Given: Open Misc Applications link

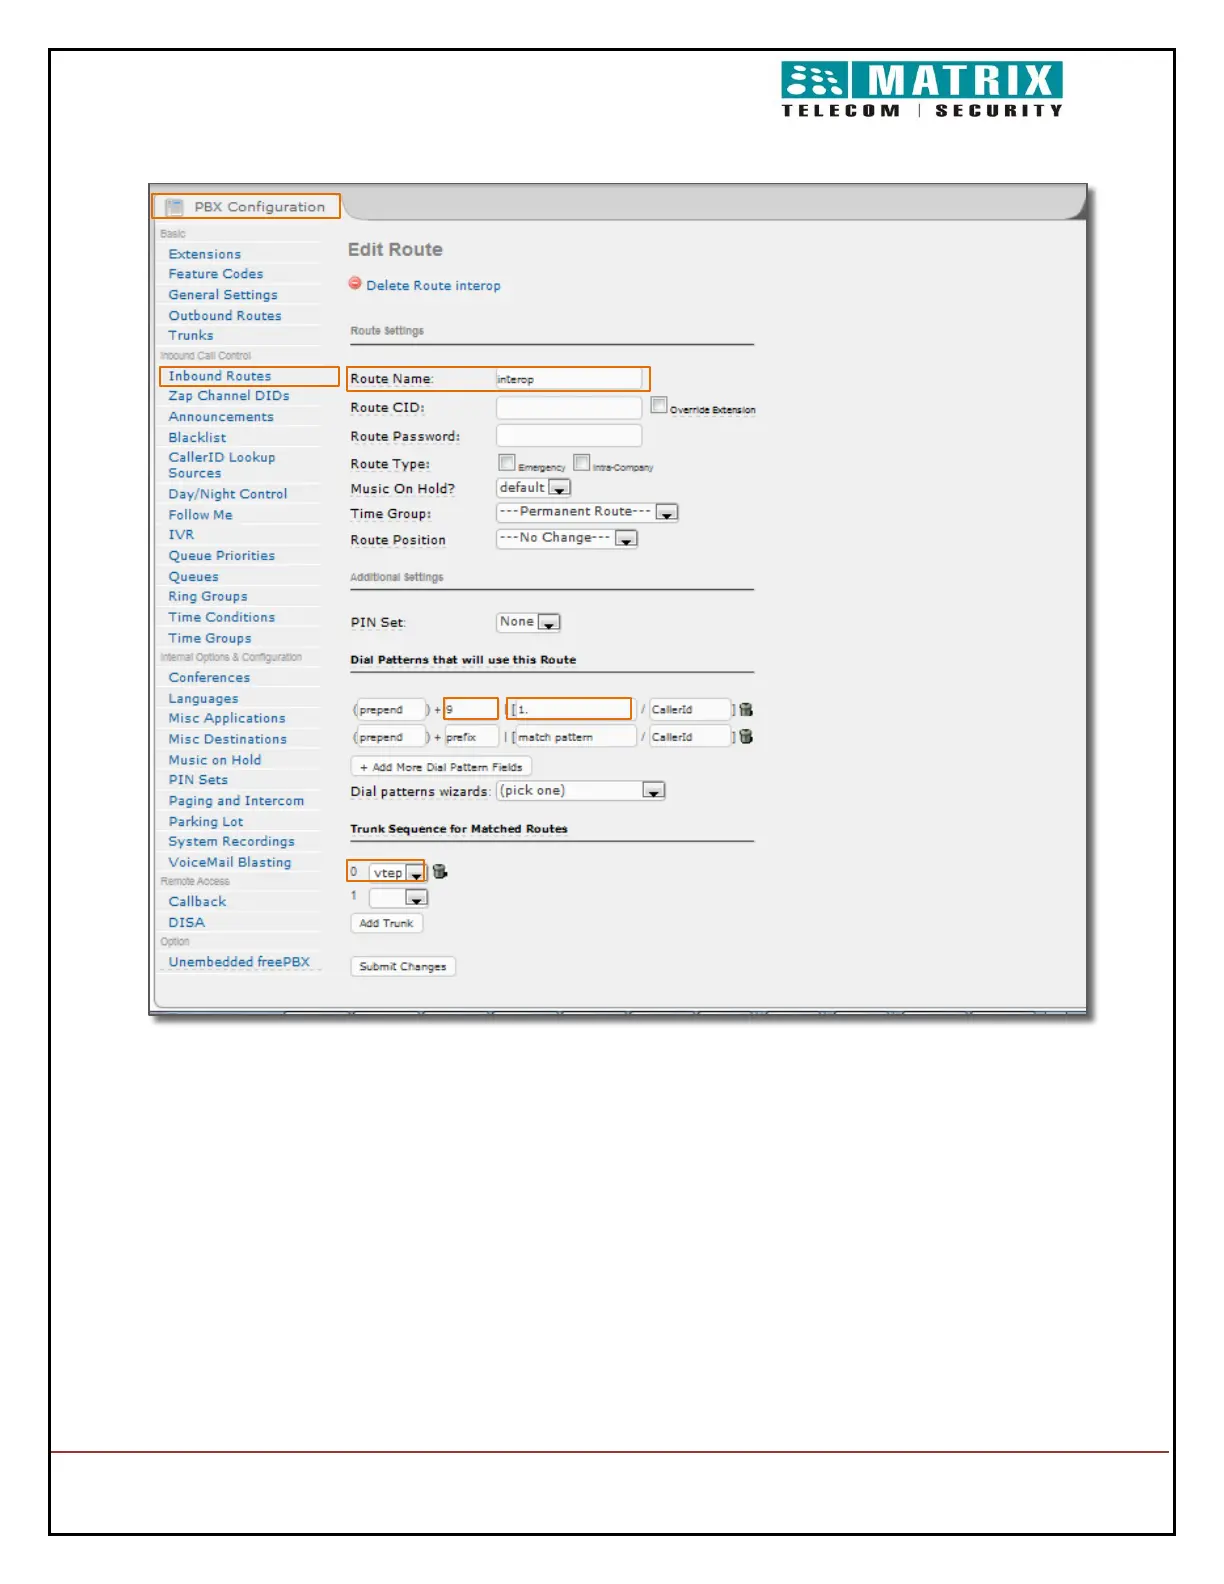Looking at the screenshot, I should (227, 719).
